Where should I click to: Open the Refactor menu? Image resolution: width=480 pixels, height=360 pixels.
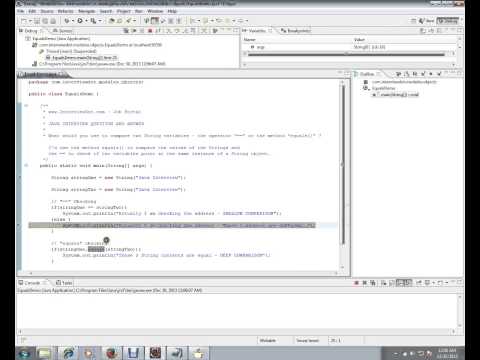click(x=66, y=11)
